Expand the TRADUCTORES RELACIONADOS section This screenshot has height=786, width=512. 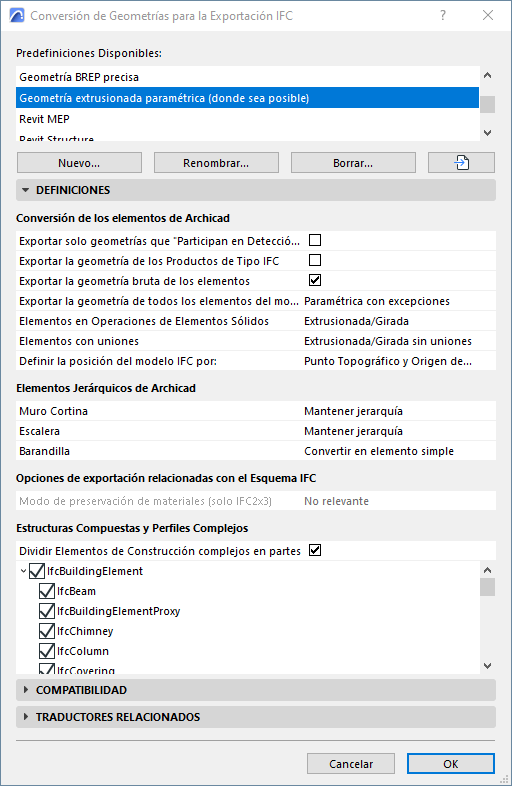coord(256,717)
